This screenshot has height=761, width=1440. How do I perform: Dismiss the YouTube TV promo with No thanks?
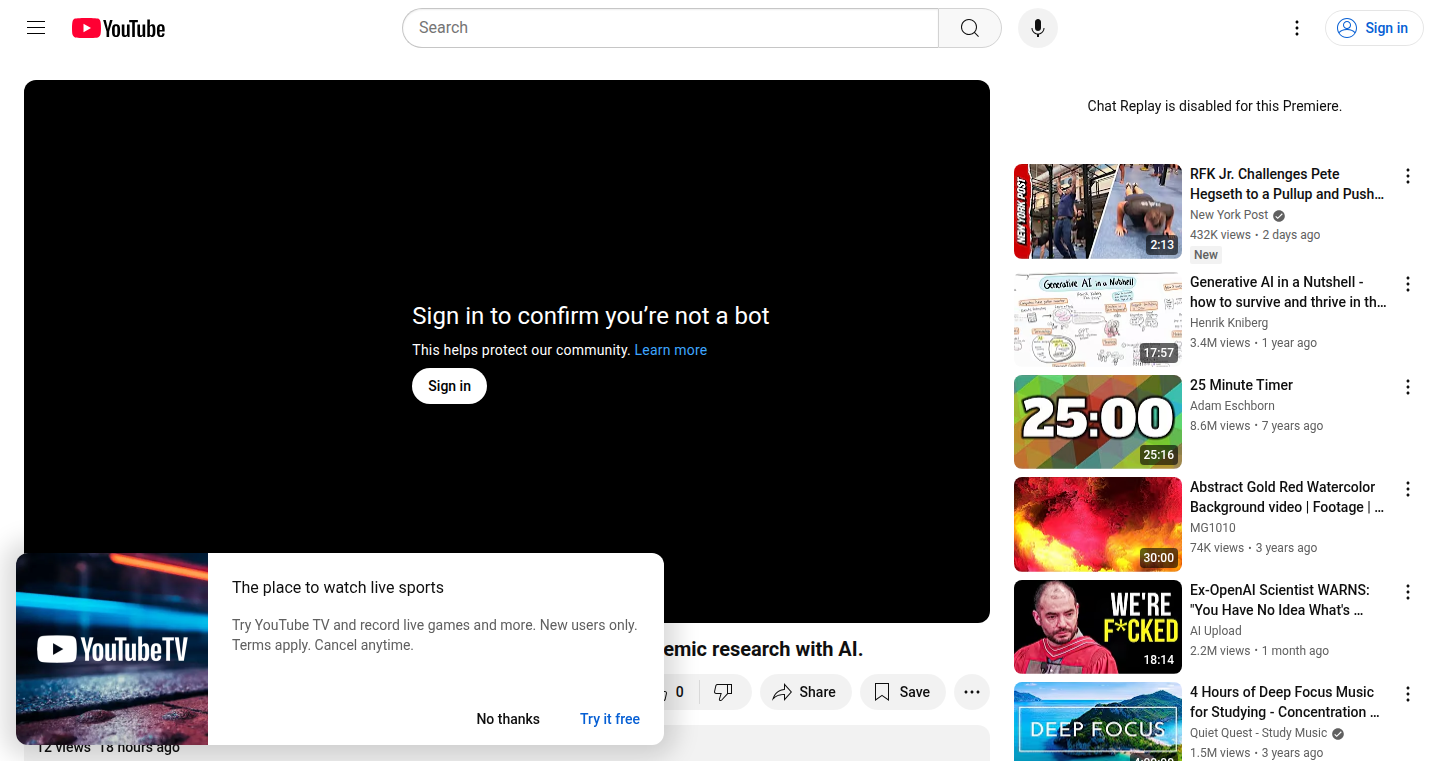pos(508,719)
